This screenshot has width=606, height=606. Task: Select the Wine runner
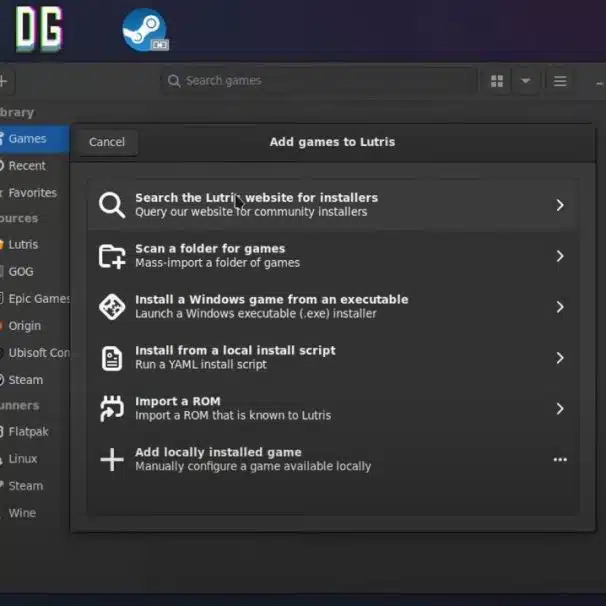pyautogui.click(x=34, y=513)
